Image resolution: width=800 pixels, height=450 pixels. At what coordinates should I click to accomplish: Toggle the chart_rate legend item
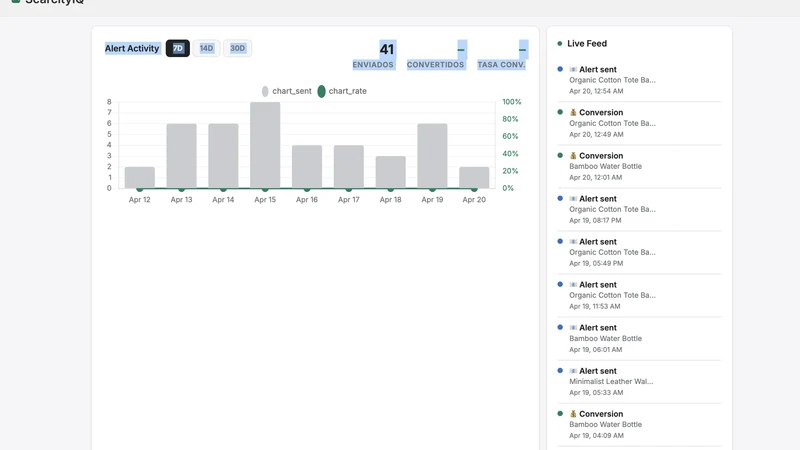tap(342, 91)
